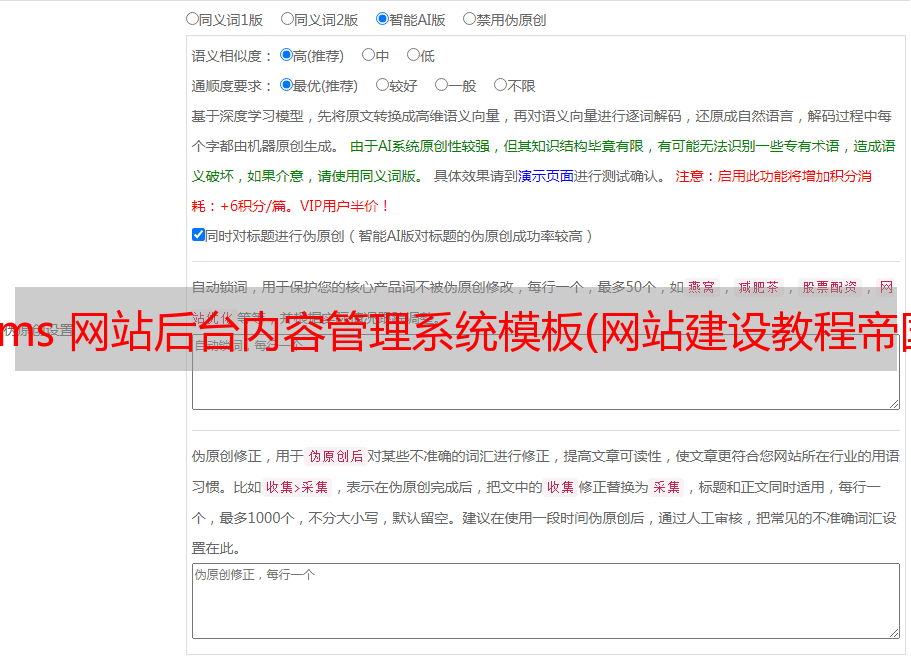The width and height of the screenshot is (911, 658).
Task: Click the red 注意 points warning text
Action: pyautogui.click(x=531, y=191)
